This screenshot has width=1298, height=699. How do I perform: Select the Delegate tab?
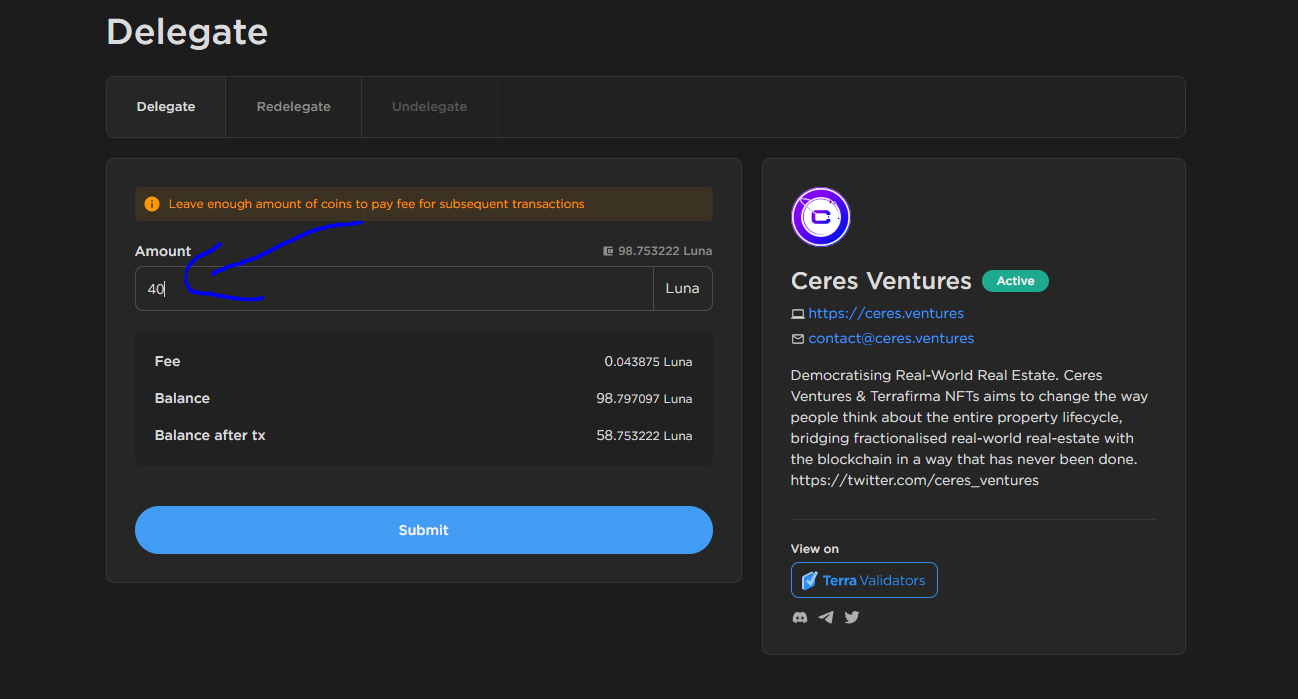[x=166, y=107]
